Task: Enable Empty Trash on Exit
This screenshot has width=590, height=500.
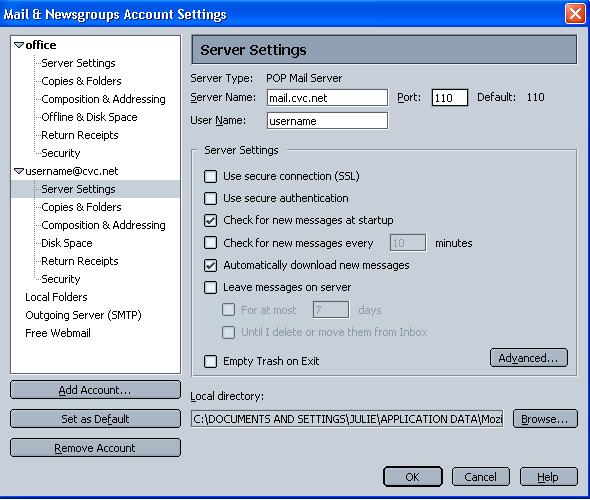Action: coord(210,361)
